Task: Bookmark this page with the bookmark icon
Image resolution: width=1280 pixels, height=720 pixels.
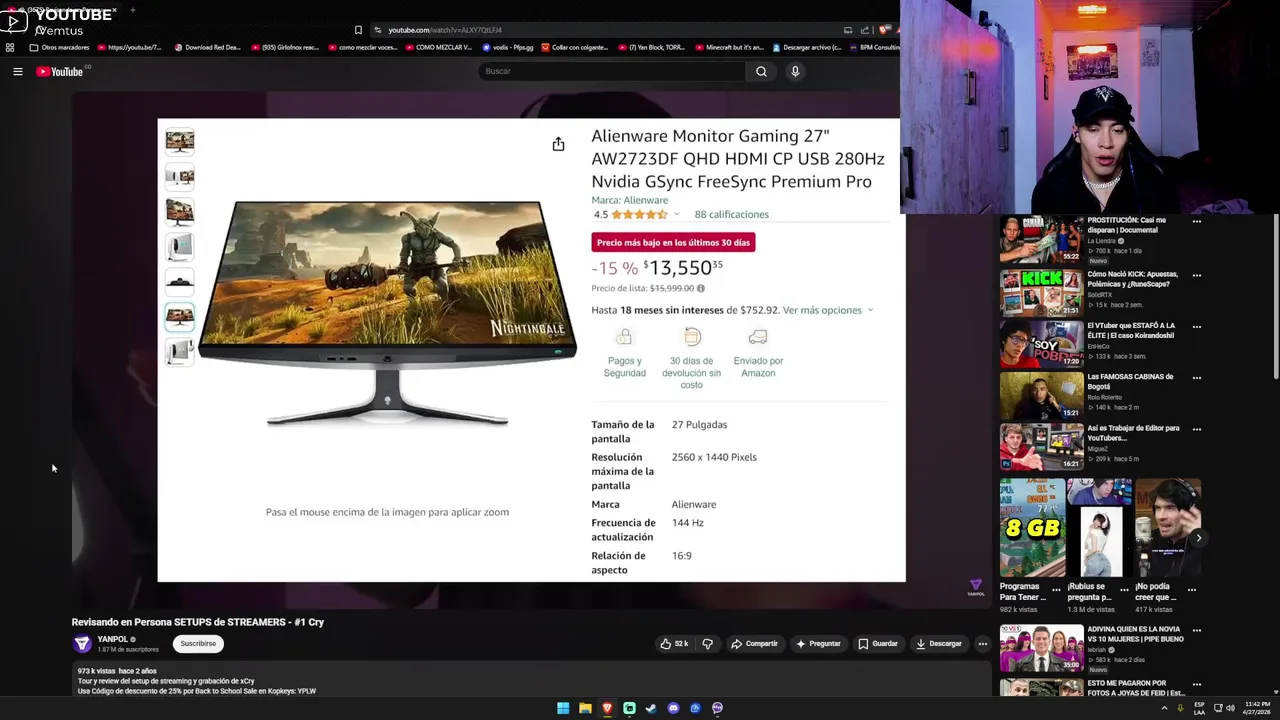Action: pyautogui.click(x=358, y=30)
